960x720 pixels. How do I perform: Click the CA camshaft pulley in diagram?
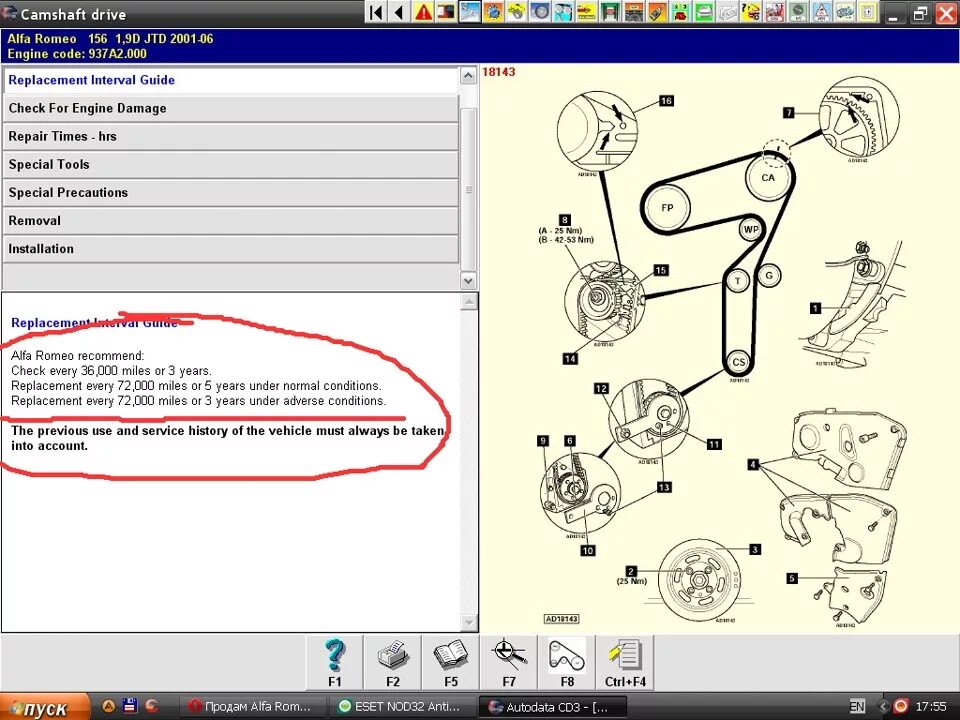tap(768, 178)
